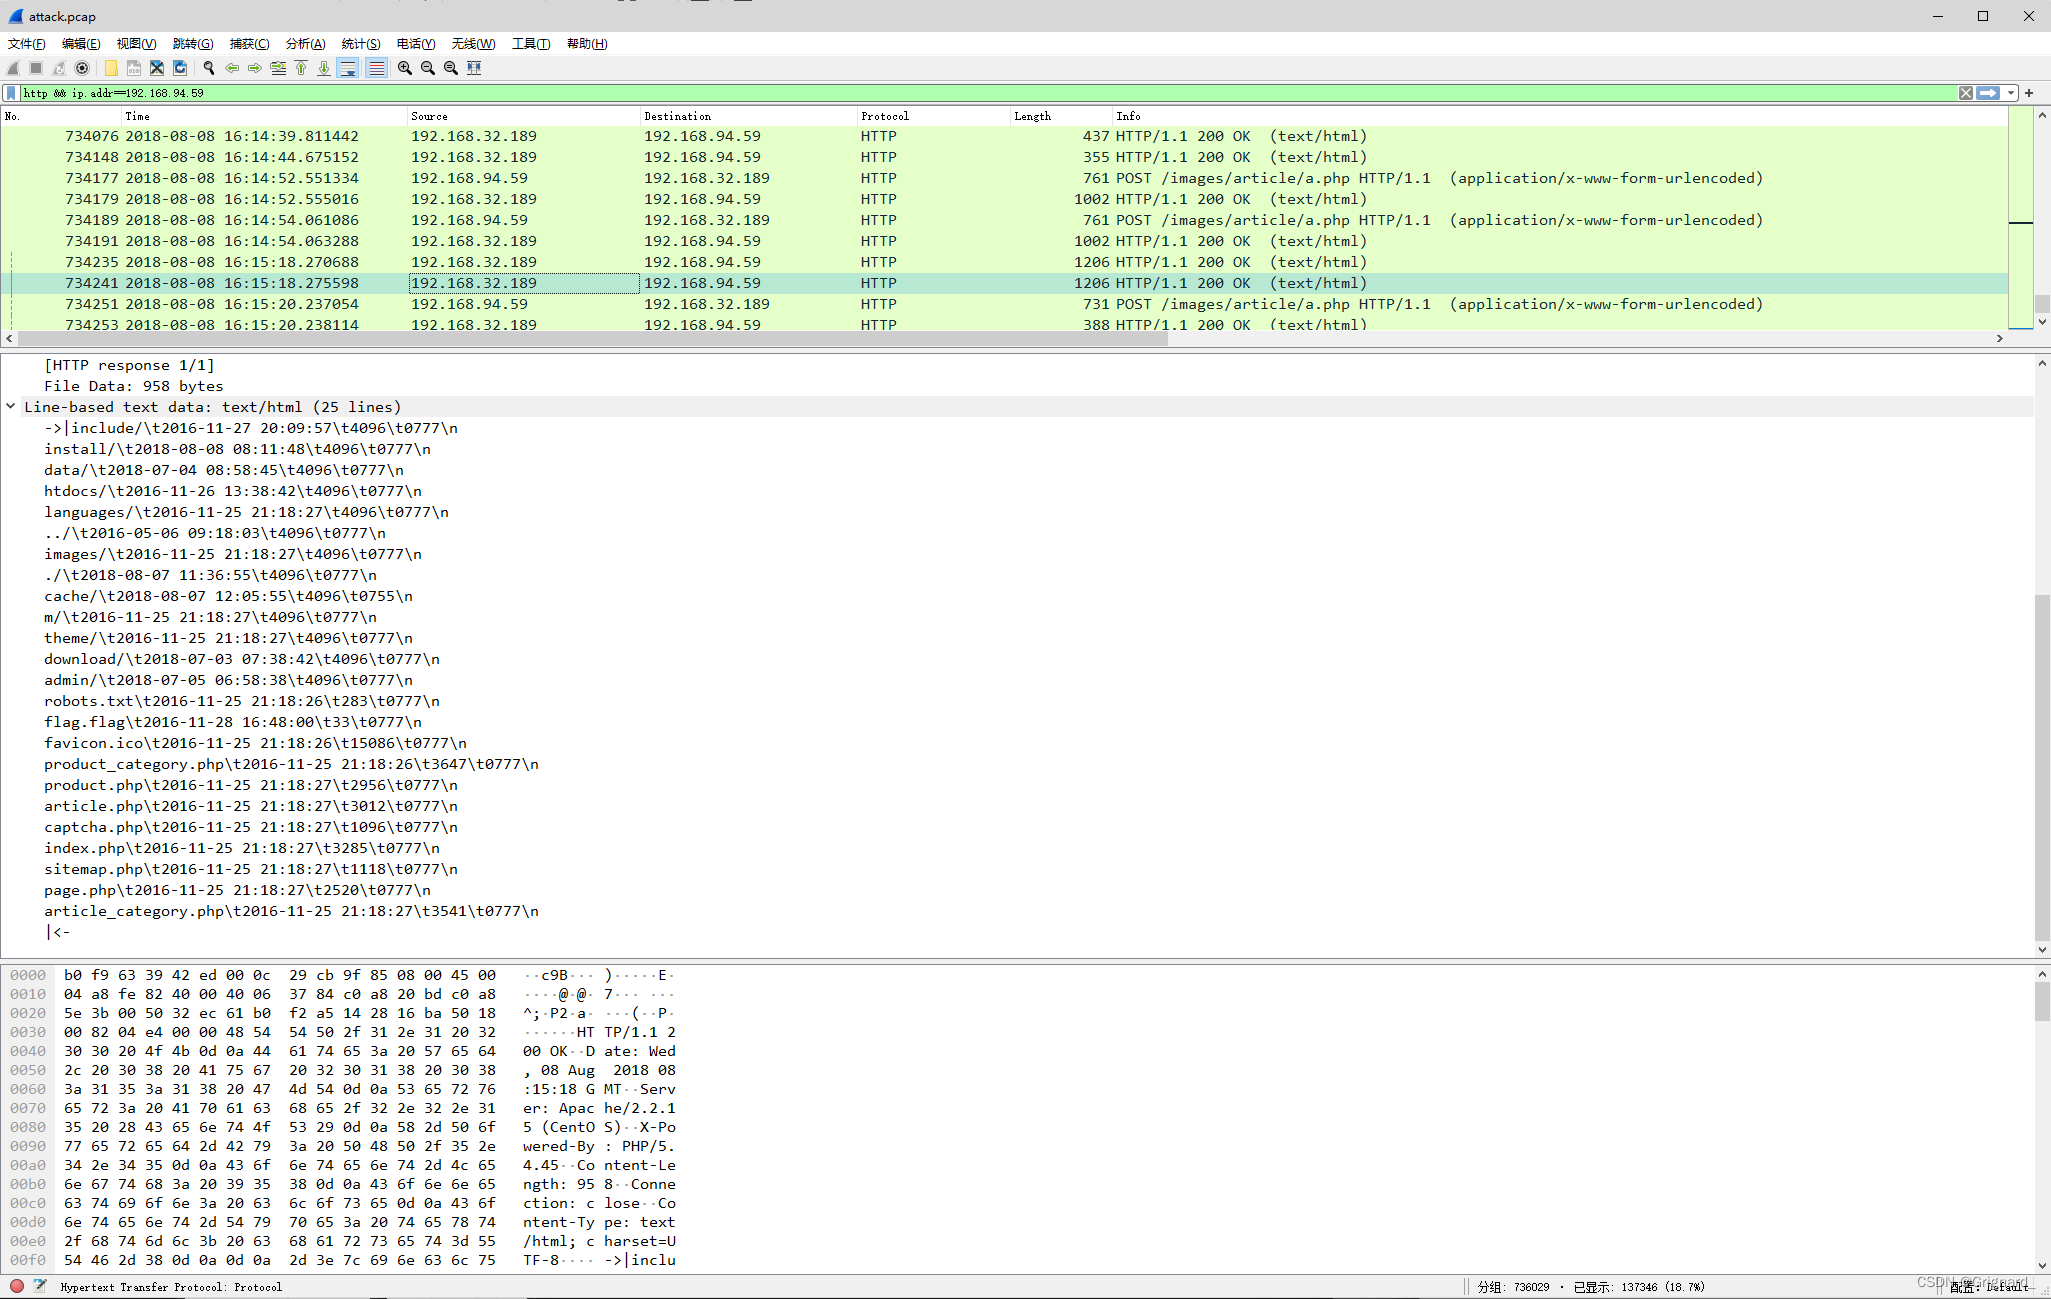This screenshot has width=2051, height=1299.
Task: Select packet 734177 POST a.php row
Action: (x=1004, y=178)
